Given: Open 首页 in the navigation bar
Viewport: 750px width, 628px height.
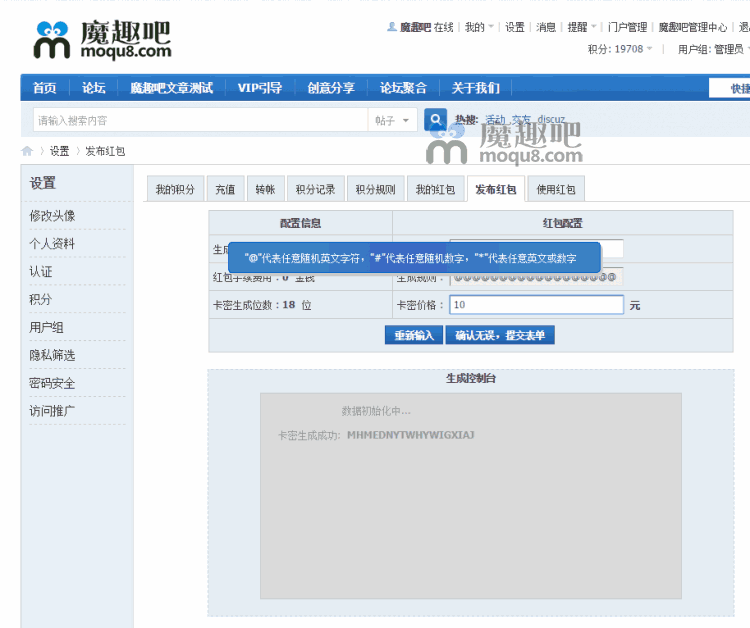Looking at the screenshot, I should pos(44,88).
